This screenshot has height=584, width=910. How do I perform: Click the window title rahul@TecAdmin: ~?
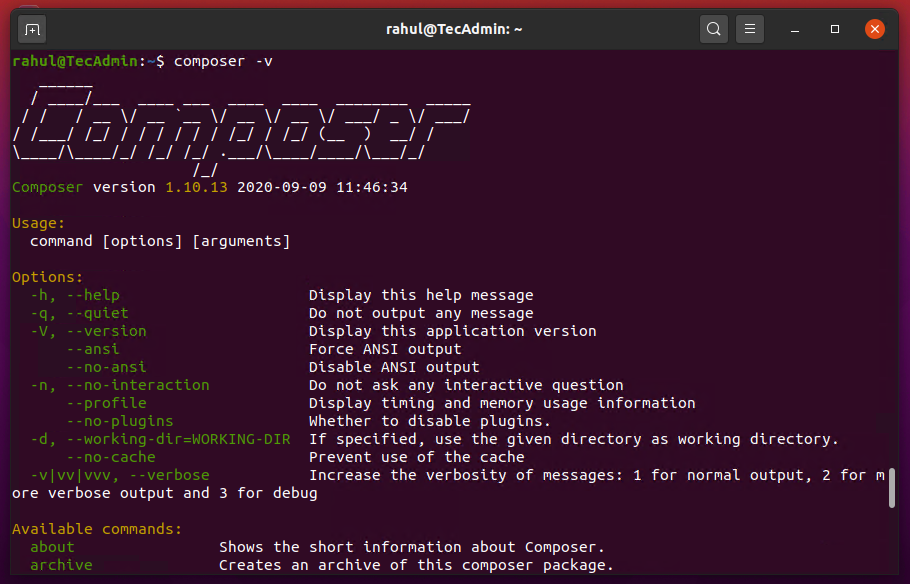[x=454, y=29]
